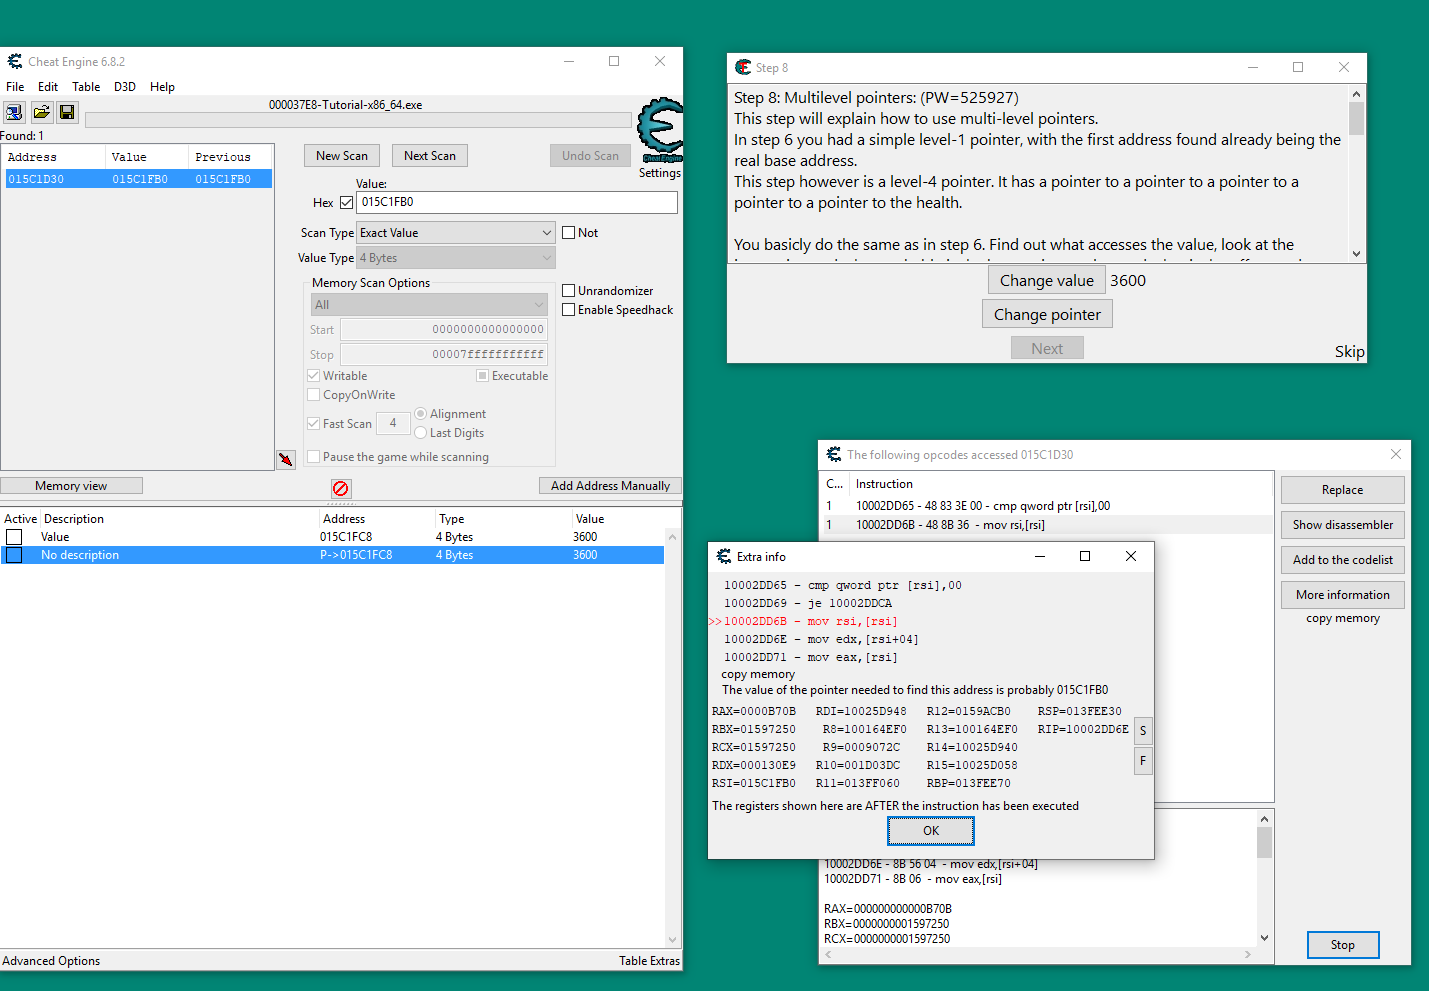Image resolution: width=1429 pixels, height=991 pixels.
Task: Select the cmp qword ptr opcode row
Action: [x=1047, y=506]
